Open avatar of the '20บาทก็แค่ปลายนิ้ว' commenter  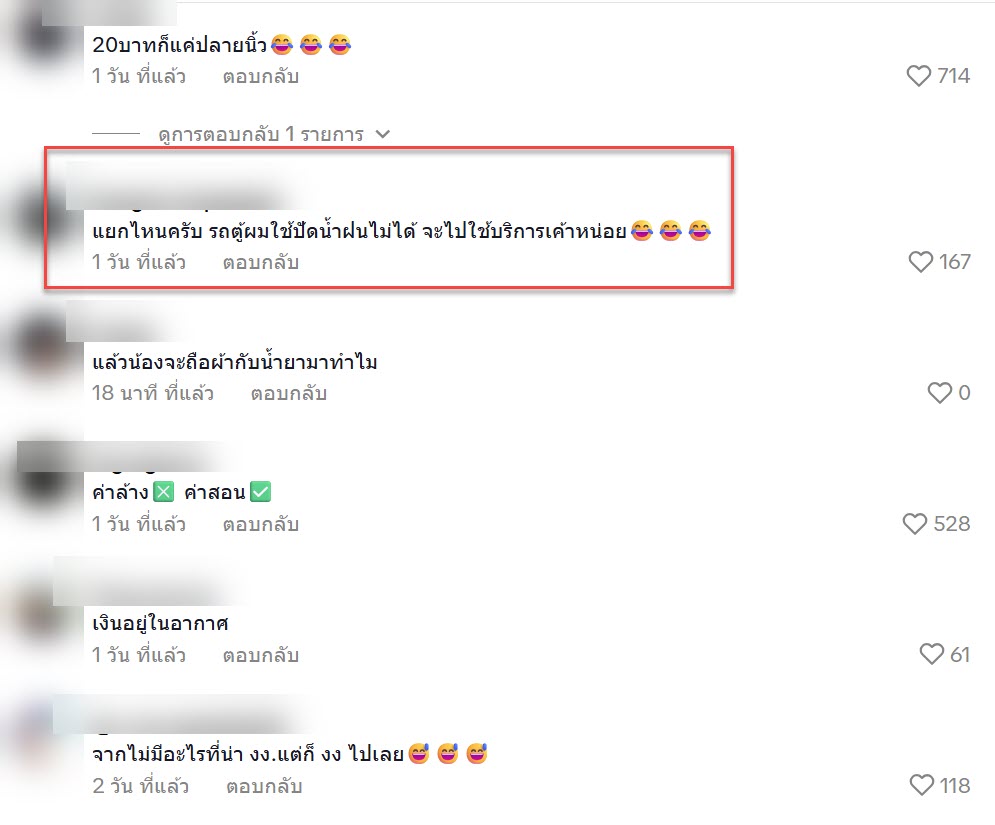[x=43, y=38]
